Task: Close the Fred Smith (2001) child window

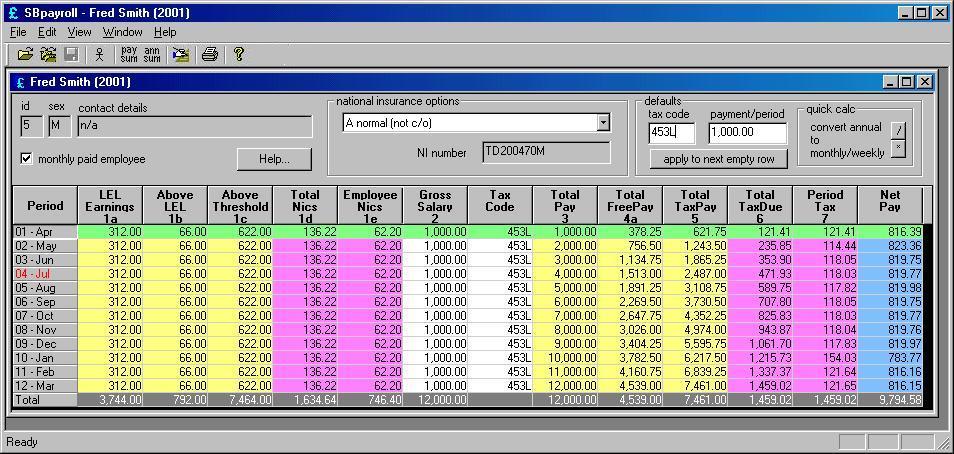Action: coord(925,82)
